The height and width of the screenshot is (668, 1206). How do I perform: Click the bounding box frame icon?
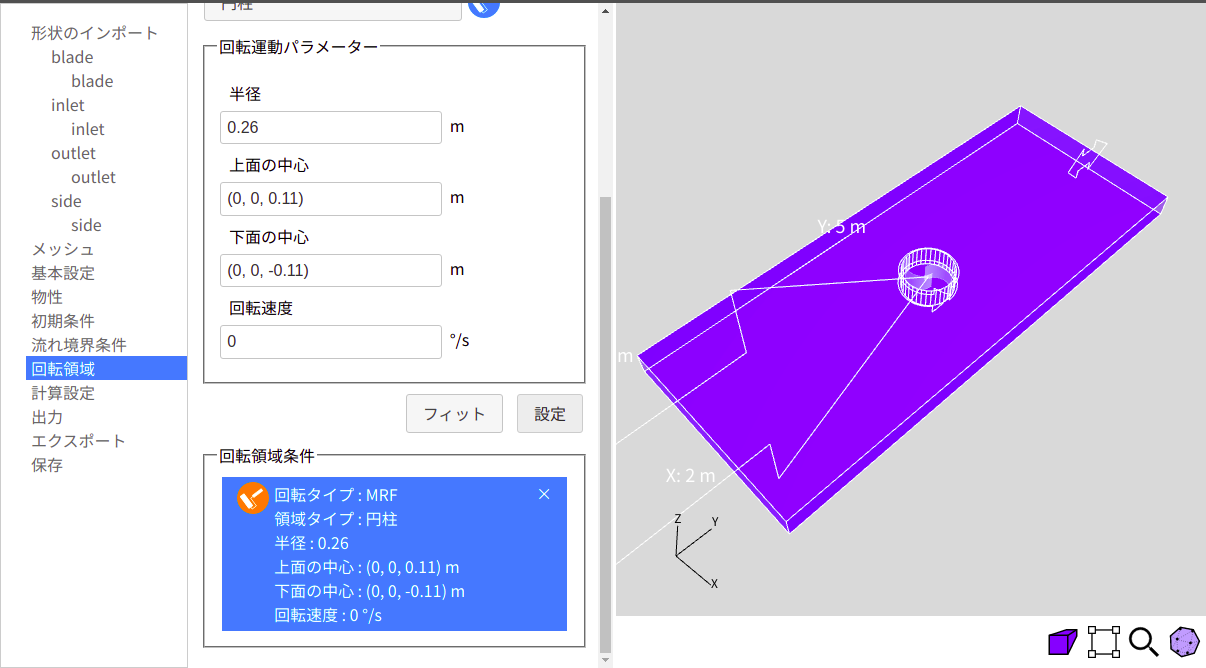[x=1103, y=641]
